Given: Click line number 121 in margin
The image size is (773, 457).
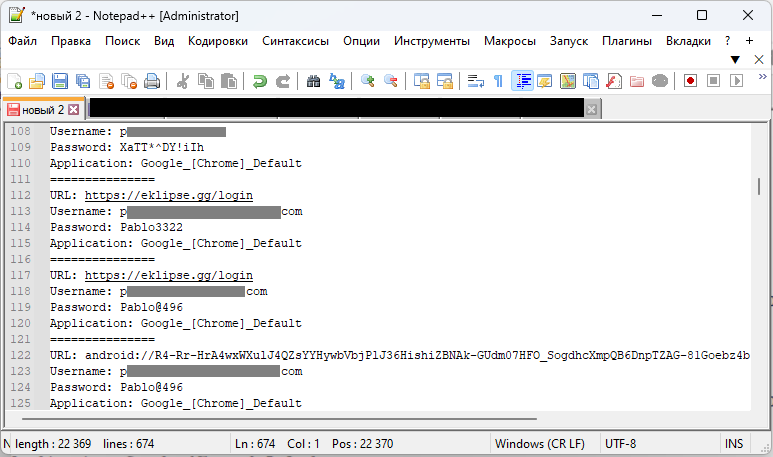Looking at the screenshot, I should pyautogui.click(x=21, y=339).
